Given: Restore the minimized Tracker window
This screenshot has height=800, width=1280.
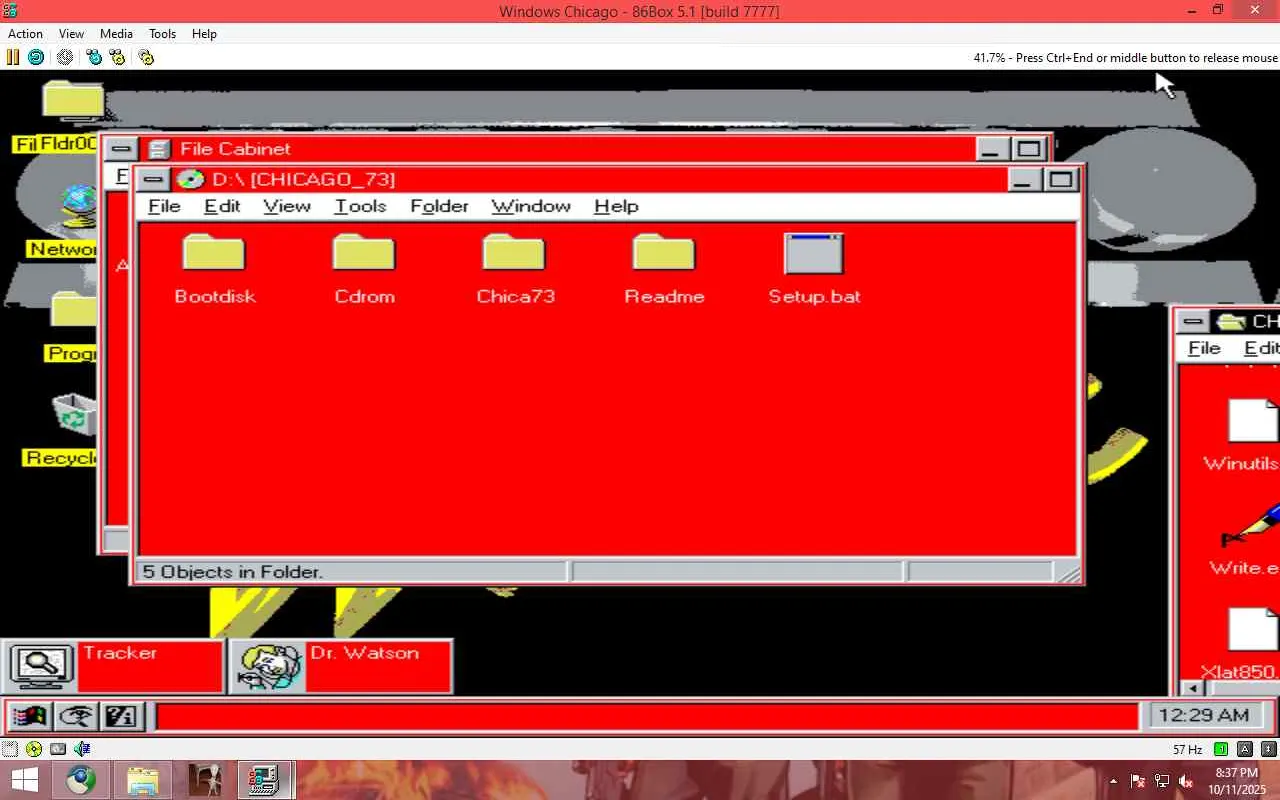Looking at the screenshot, I should (x=112, y=666).
